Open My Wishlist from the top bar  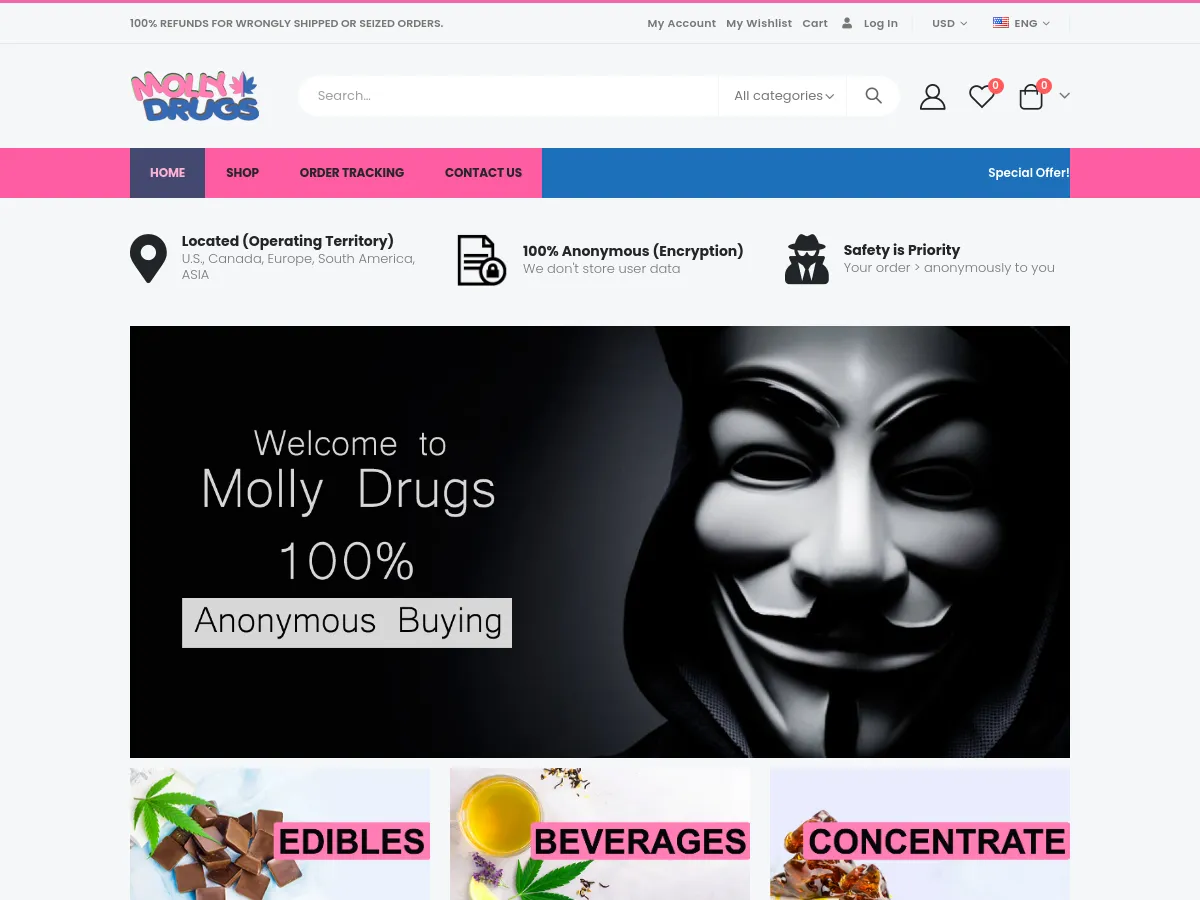click(x=759, y=23)
